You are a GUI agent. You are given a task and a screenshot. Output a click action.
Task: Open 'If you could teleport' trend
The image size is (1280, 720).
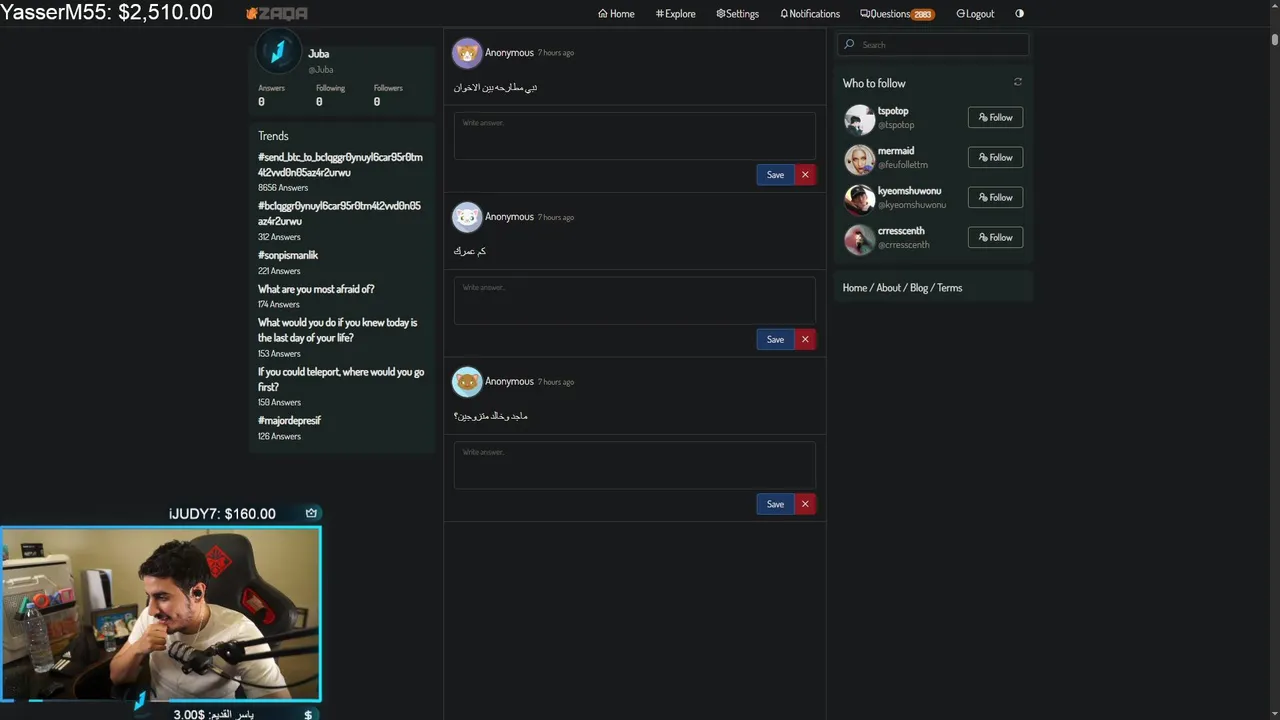click(x=341, y=379)
